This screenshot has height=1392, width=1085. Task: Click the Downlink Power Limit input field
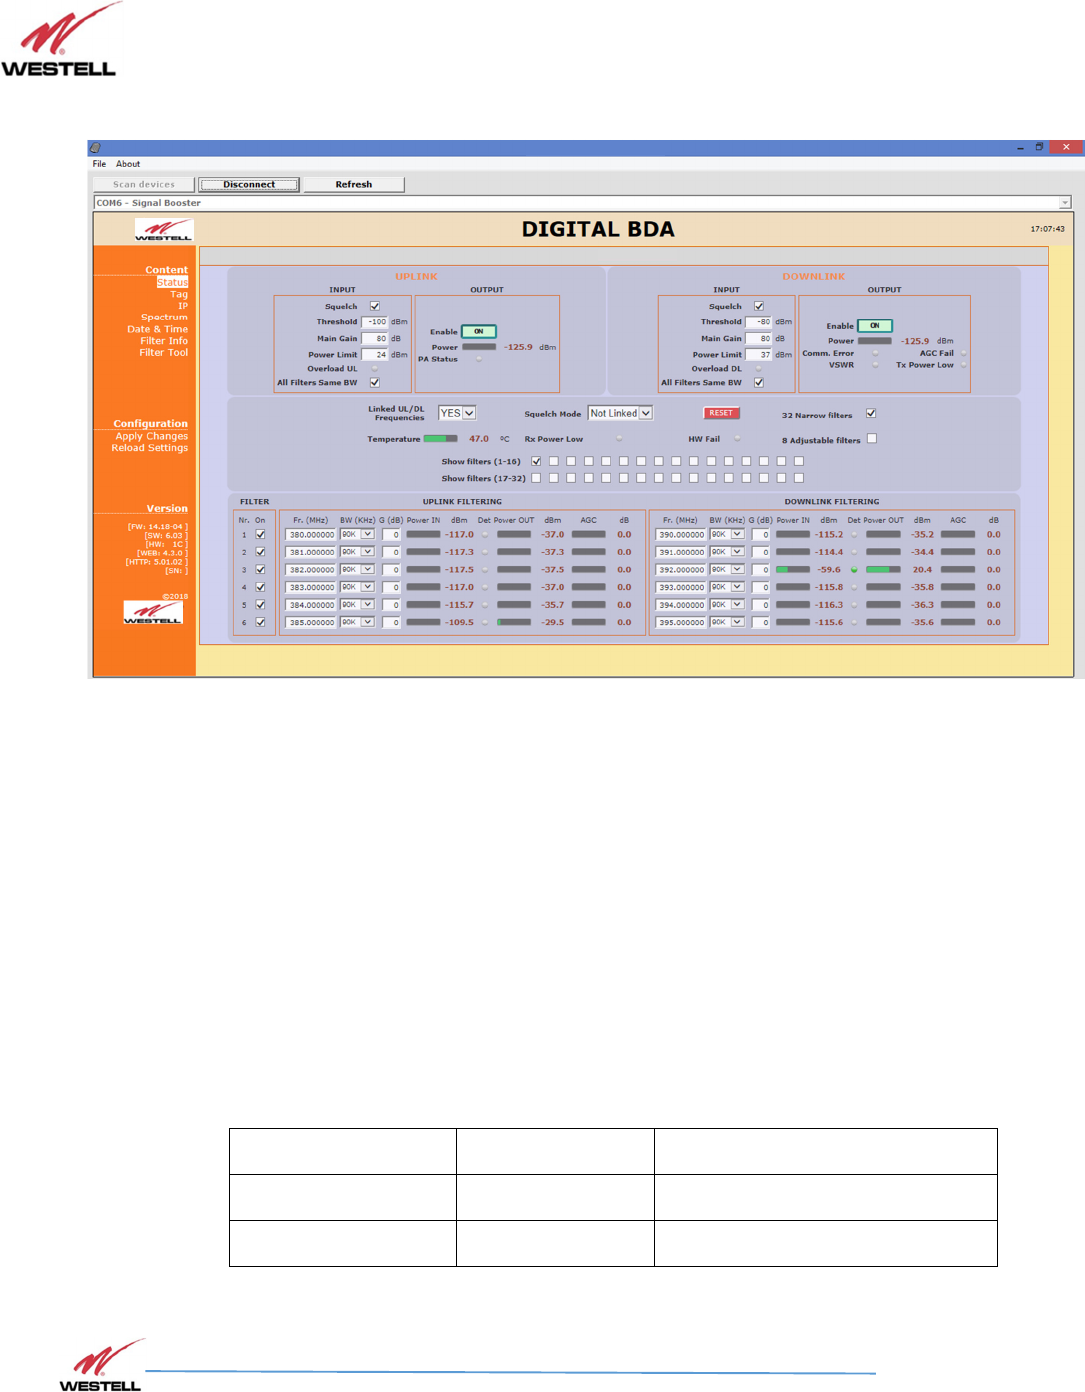[759, 355]
